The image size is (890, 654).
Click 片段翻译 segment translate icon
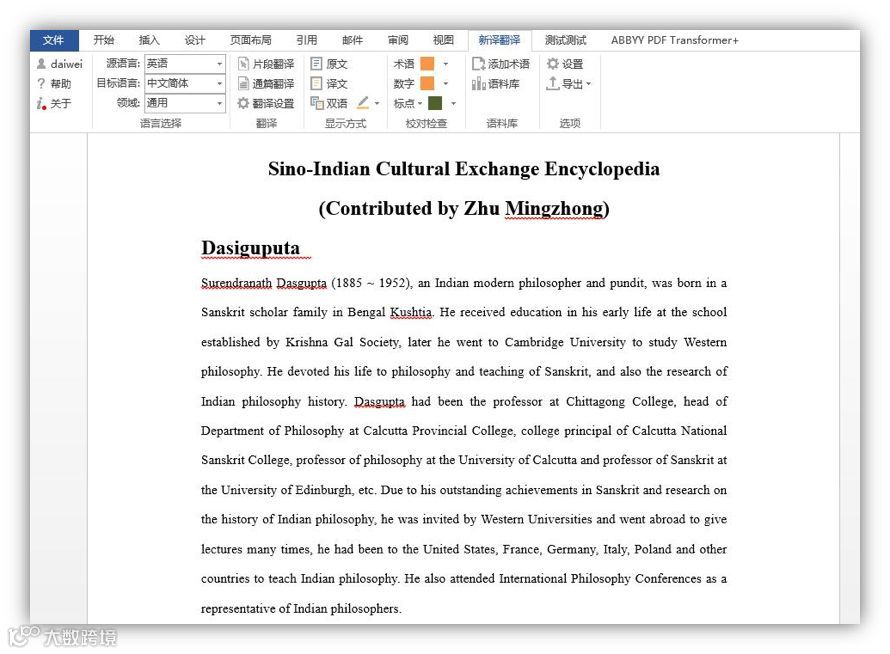click(x=243, y=64)
